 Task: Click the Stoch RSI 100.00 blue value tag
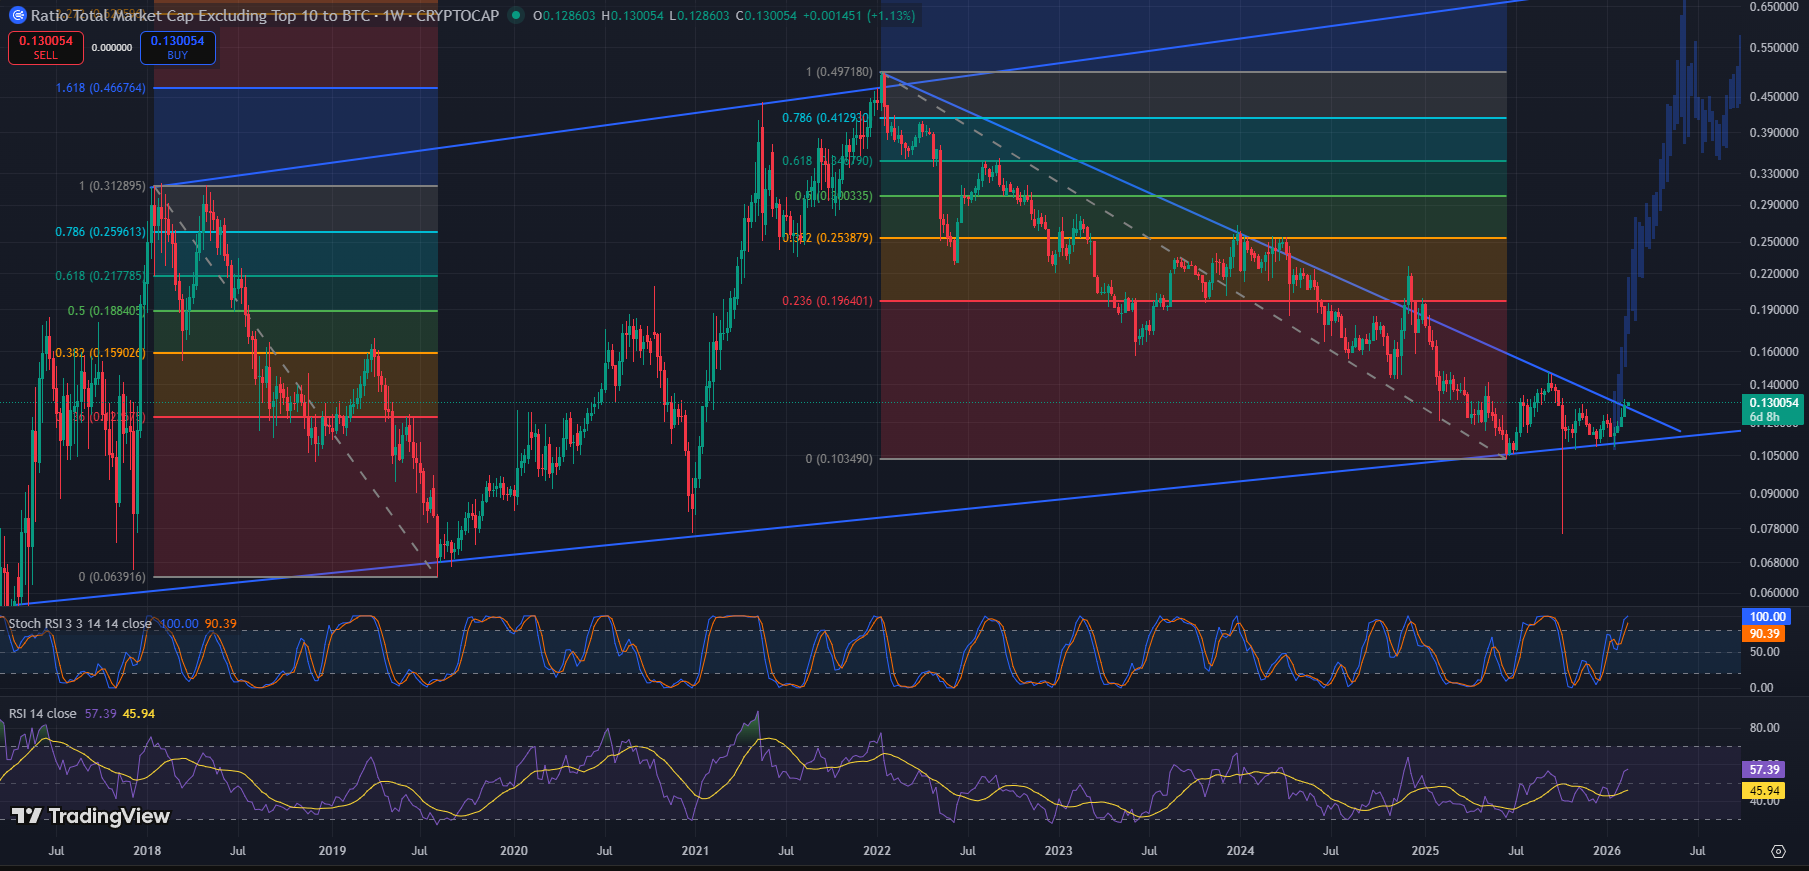(x=1767, y=617)
